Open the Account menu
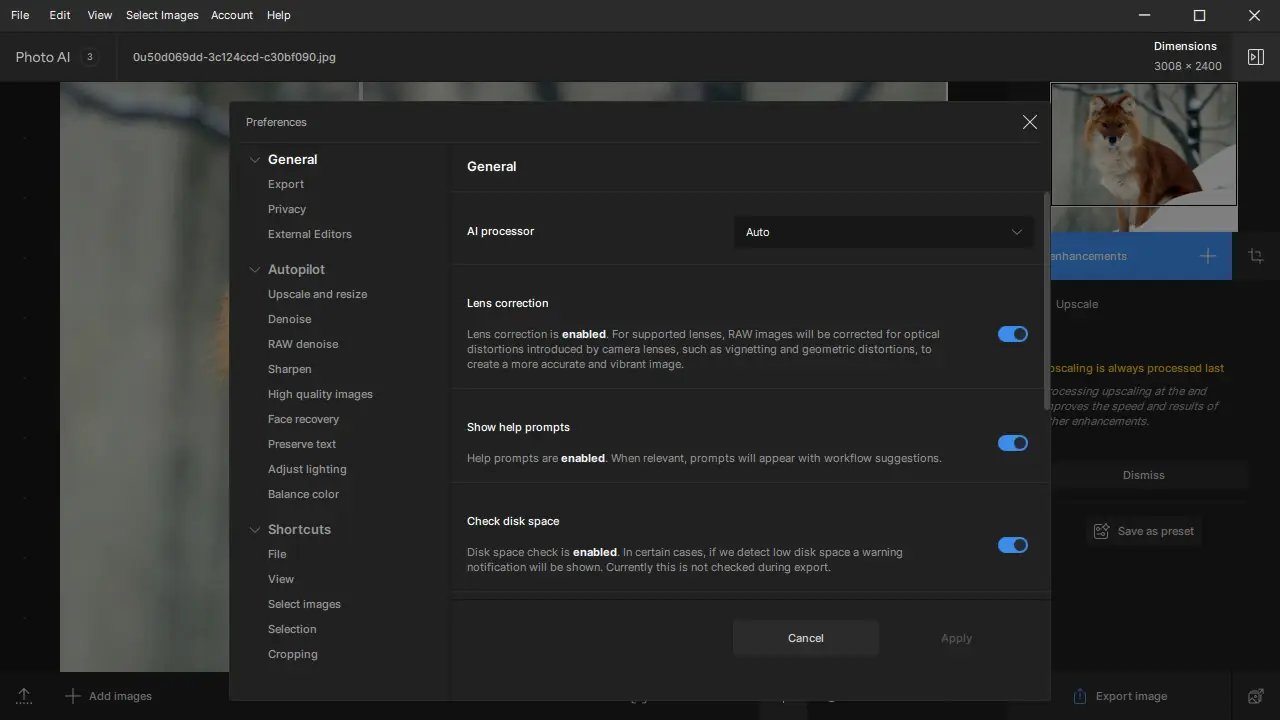 tap(232, 15)
